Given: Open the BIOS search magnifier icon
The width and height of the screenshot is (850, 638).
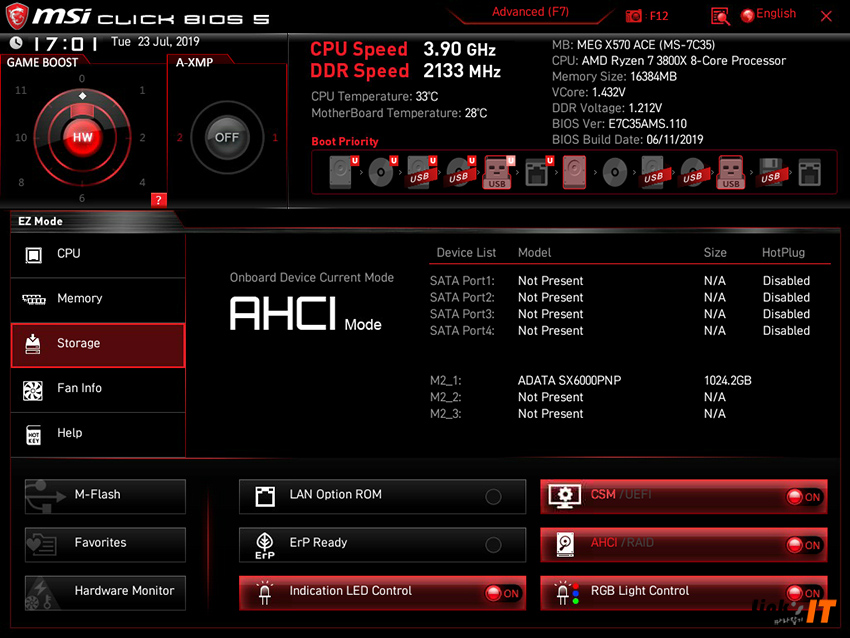Looking at the screenshot, I should click(x=720, y=16).
